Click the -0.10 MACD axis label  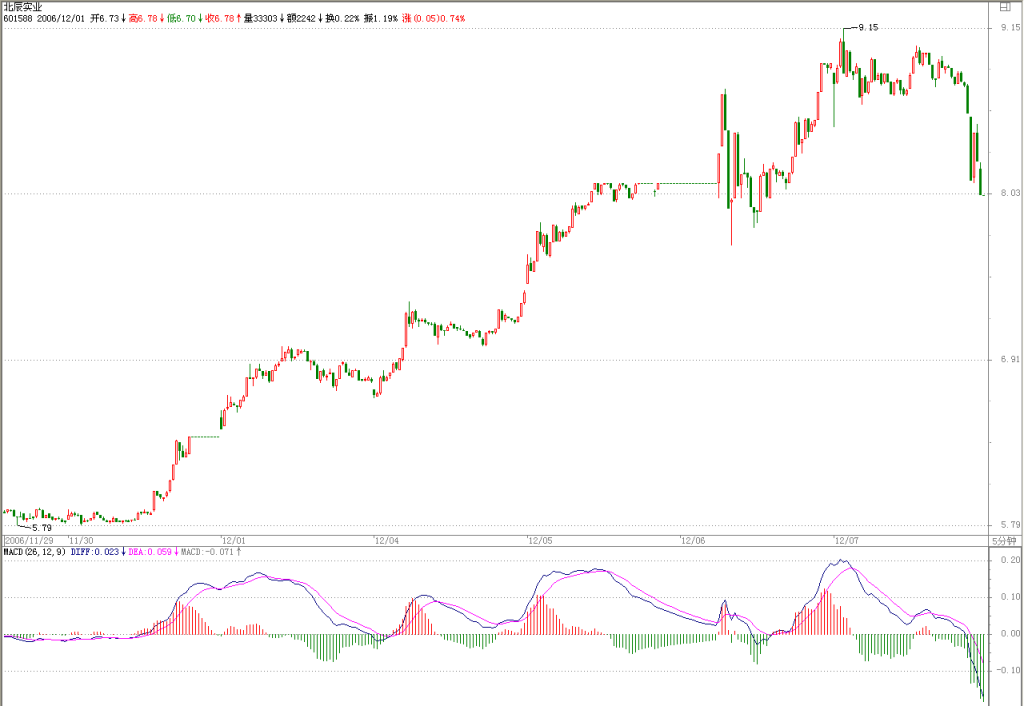point(1008,670)
